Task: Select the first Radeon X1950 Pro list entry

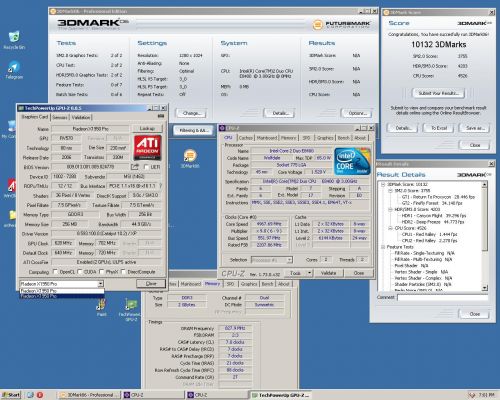Action: pos(62,291)
